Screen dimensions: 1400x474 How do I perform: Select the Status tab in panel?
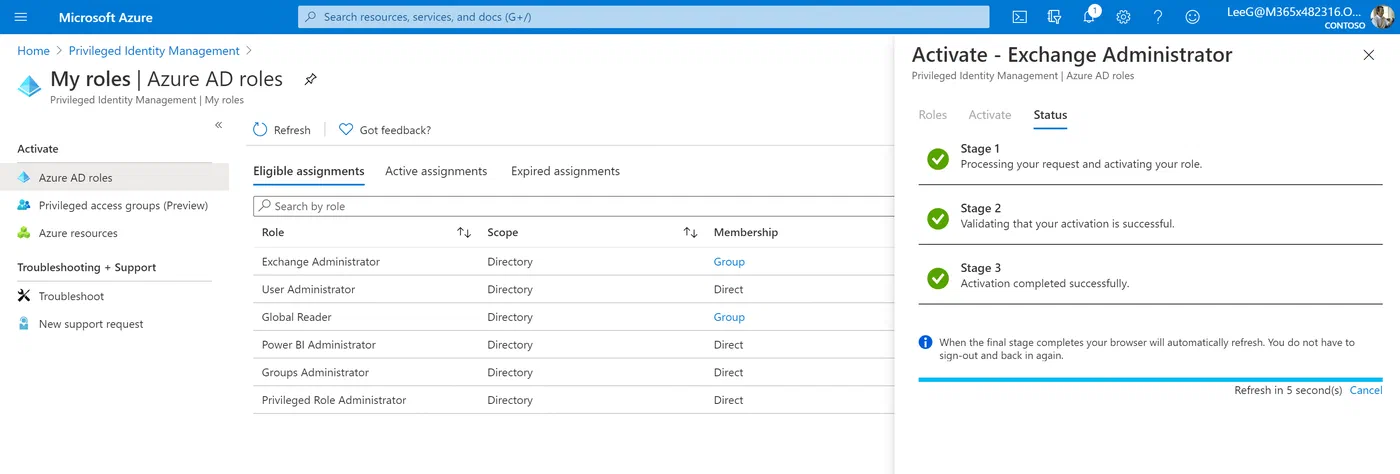point(1050,115)
